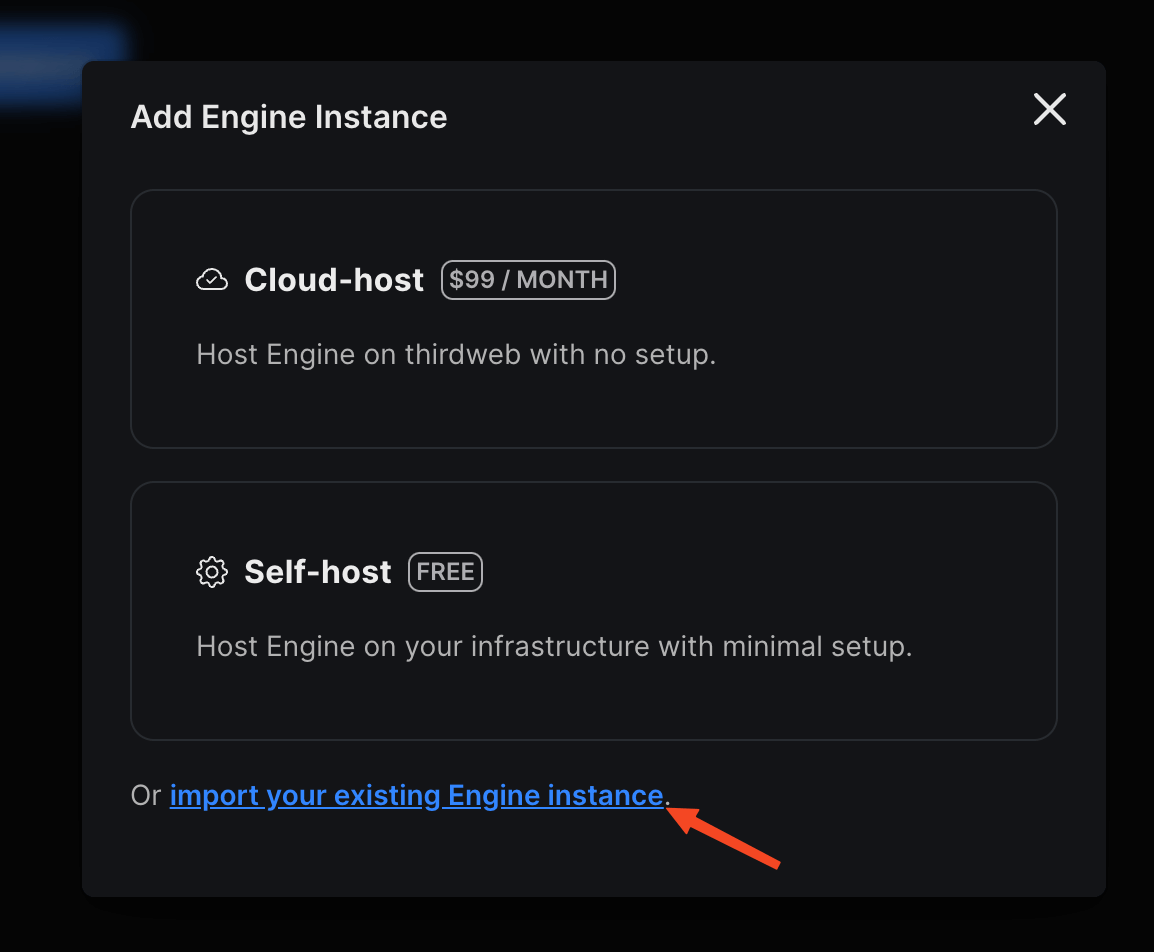
Task: Click the settings cog beside Self-host label
Action: point(211,571)
